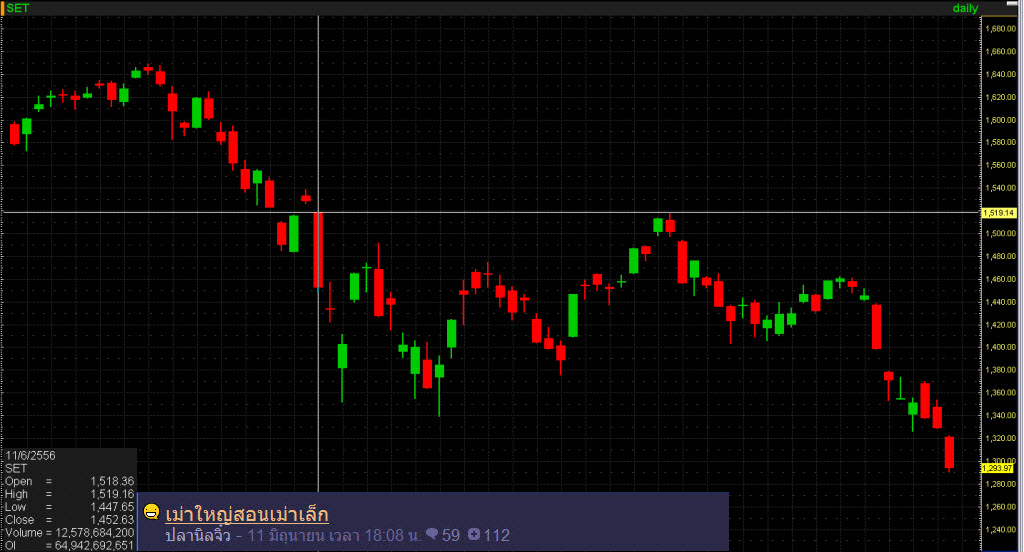Viewport: 1024px width, 552px height.
Task: Select the Close value 1,452.63
Action: pos(112,520)
